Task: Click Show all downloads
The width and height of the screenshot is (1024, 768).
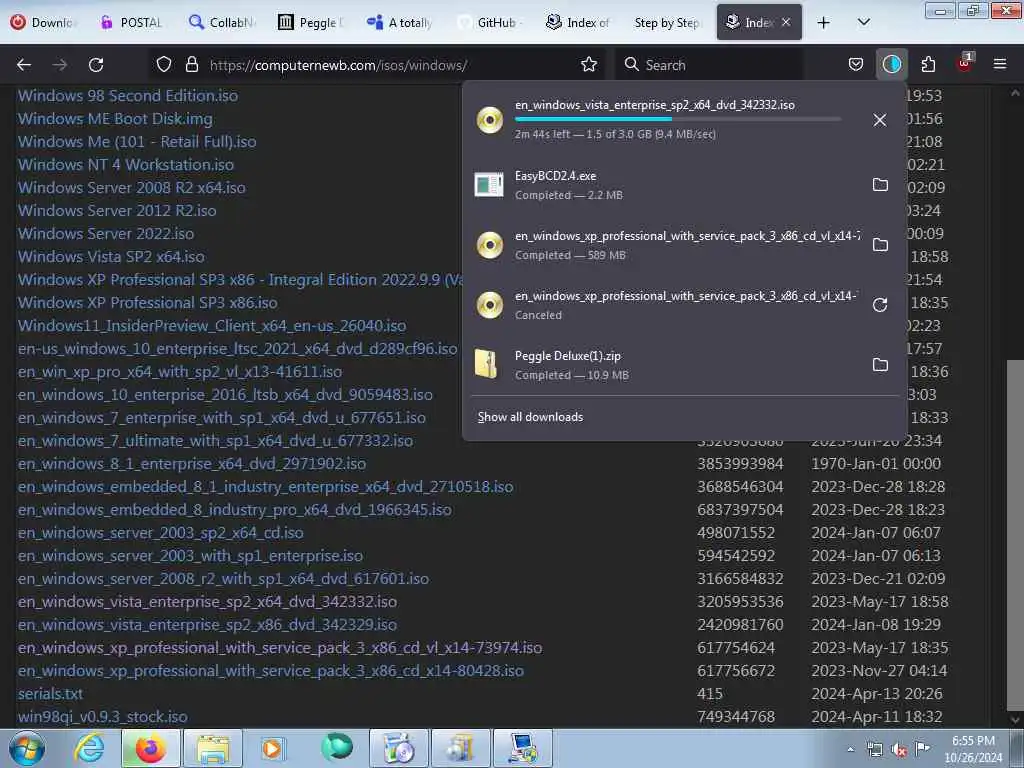Action: click(x=530, y=417)
